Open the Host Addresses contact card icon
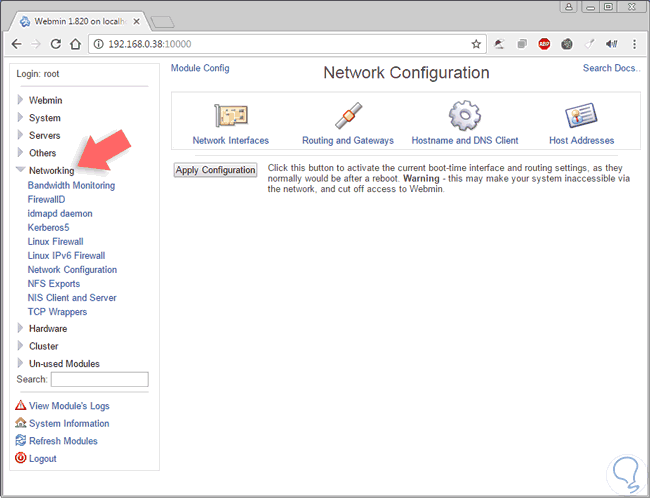Image resolution: width=650 pixels, height=498 pixels. click(x=581, y=115)
